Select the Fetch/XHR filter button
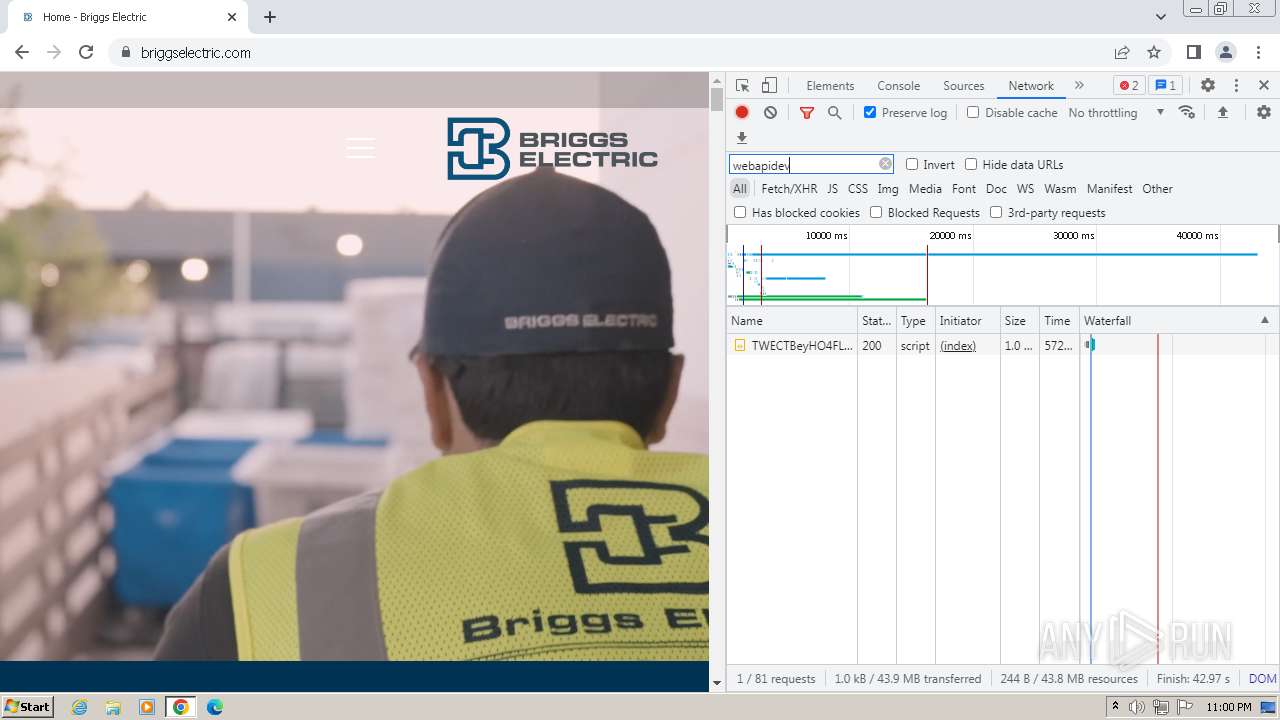The image size is (1280, 720). tap(789, 189)
